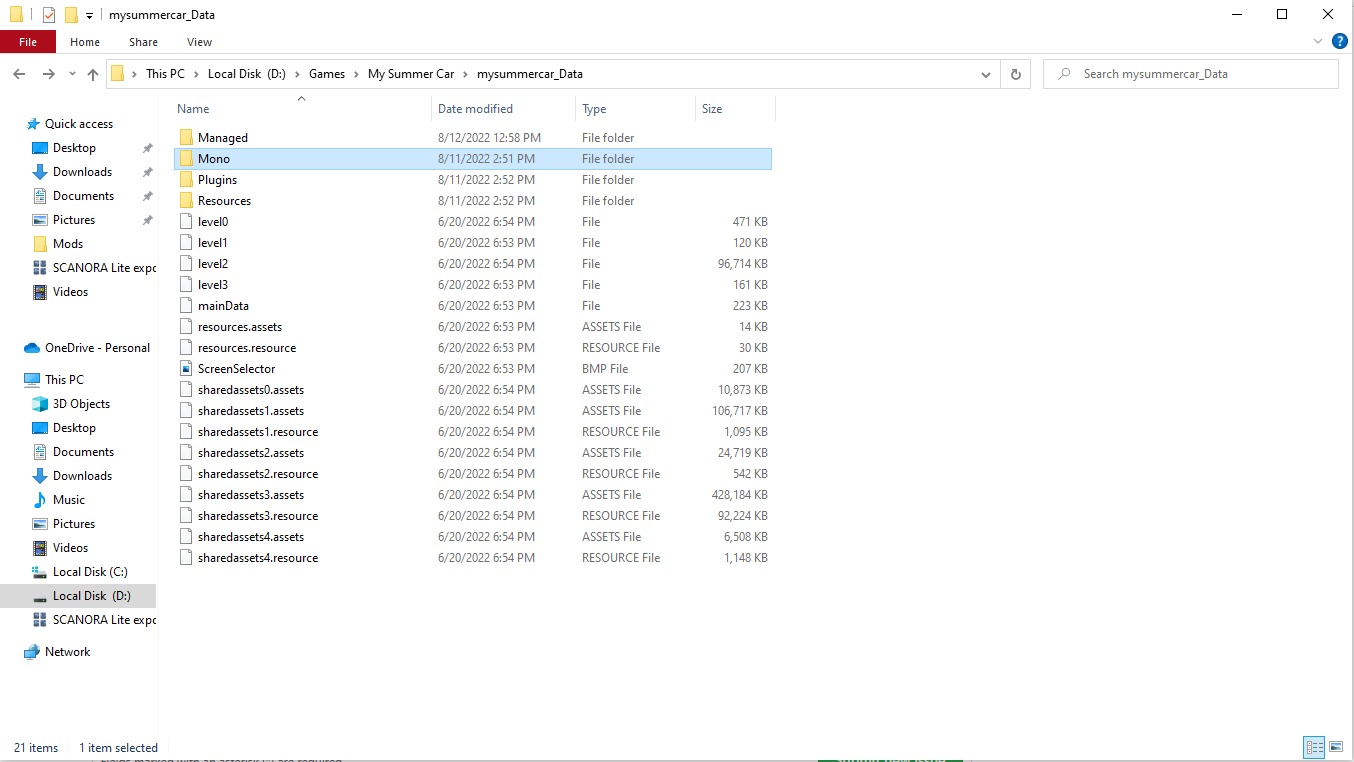Toggle the Details view button
The height and width of the screenshot is (762, 1354).
(1313, 747)
